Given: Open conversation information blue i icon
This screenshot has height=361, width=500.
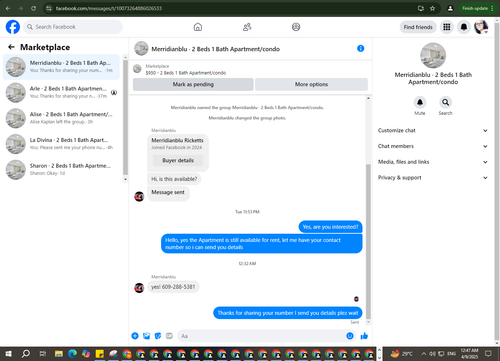Looking at the screenshot, I should click(360, 49).
